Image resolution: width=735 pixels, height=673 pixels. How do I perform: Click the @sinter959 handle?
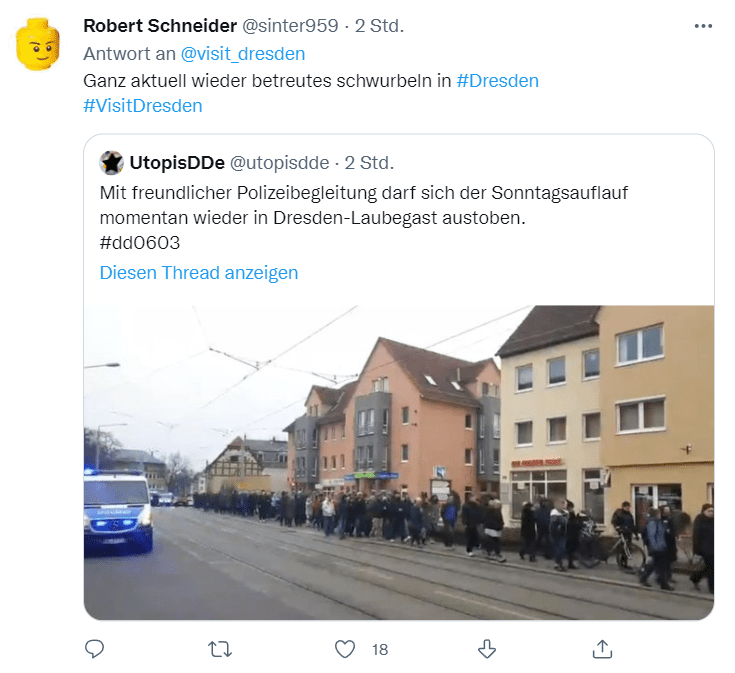click(x=290, y=26)
